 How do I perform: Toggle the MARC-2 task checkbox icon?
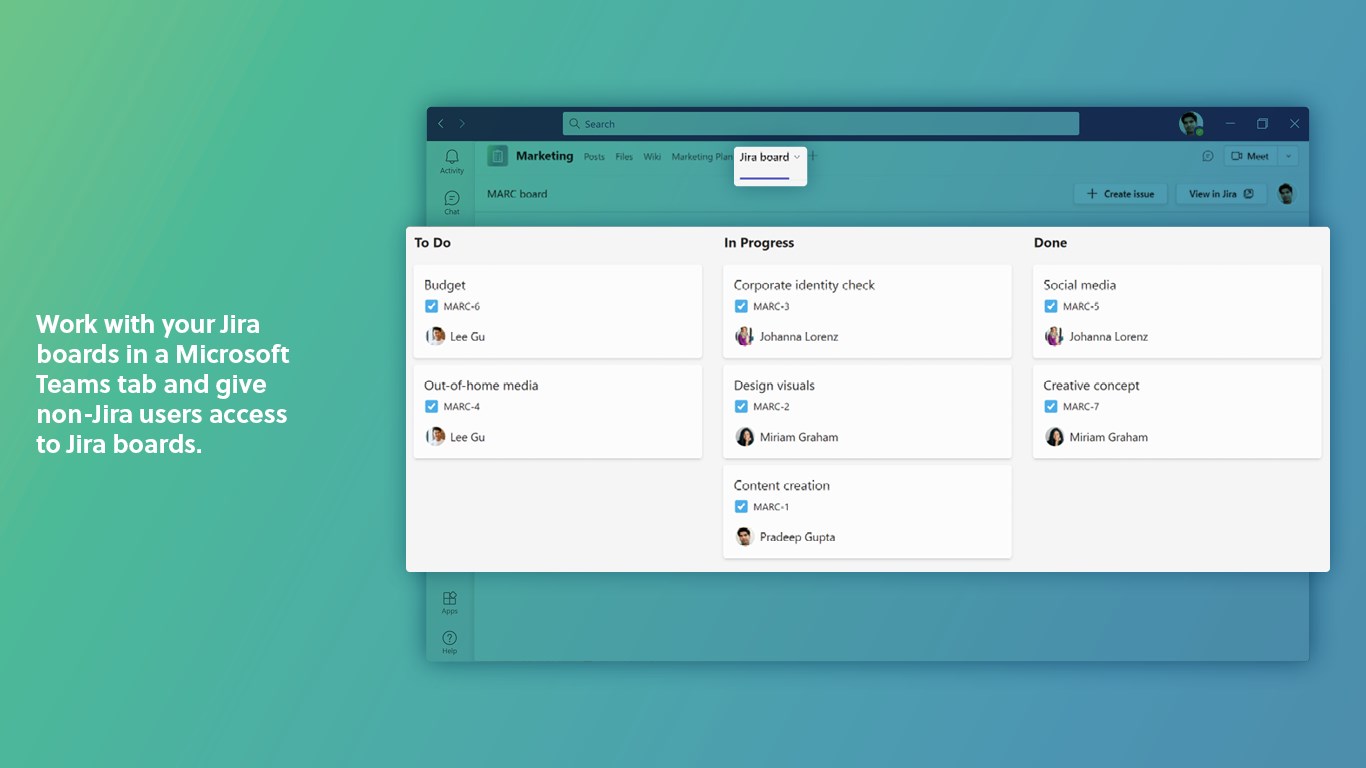coord(741,407)
